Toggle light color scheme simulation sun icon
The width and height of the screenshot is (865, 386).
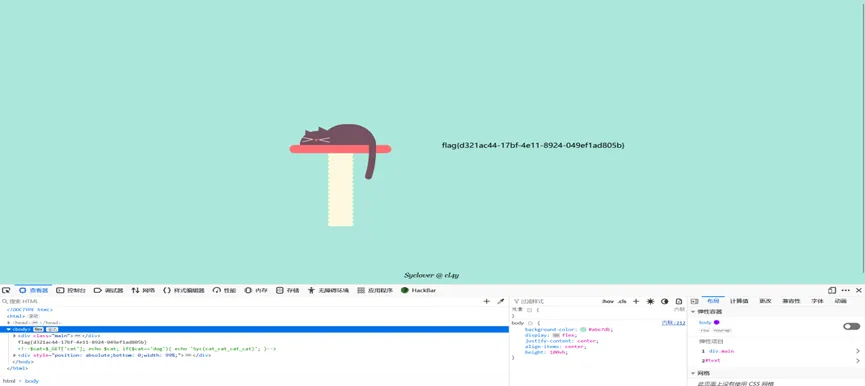click(x=650, y=302)
